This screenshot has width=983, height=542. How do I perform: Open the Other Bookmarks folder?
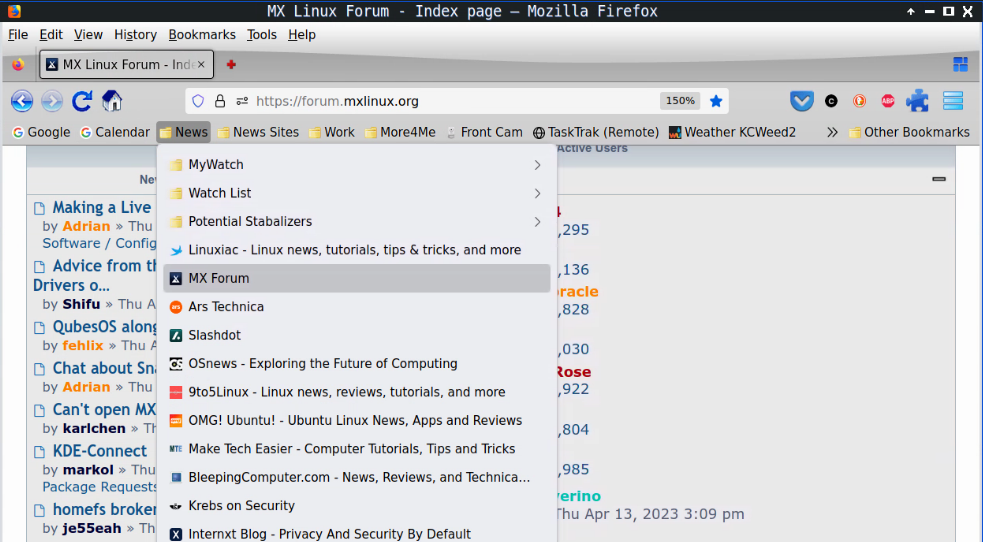[x=909, y=132]
